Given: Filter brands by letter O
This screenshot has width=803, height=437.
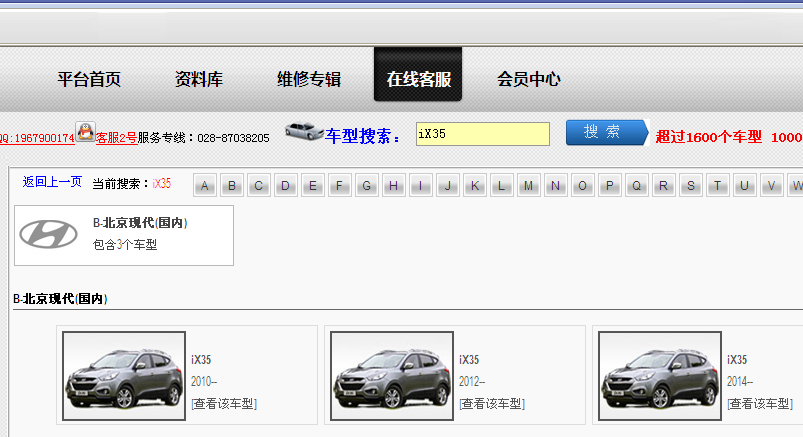Looking at the screenshot, I should [583, 185].
